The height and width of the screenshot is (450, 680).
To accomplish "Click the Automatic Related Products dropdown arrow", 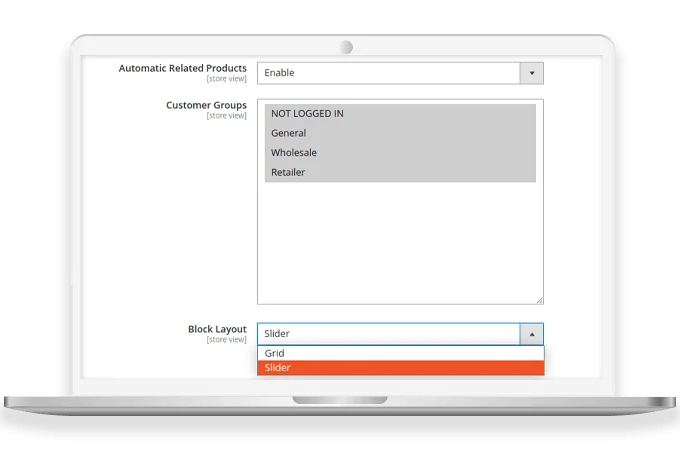I will coord(532,73).
